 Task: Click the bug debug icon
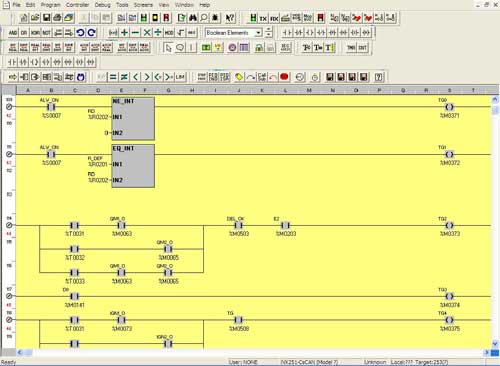[215, 18]
